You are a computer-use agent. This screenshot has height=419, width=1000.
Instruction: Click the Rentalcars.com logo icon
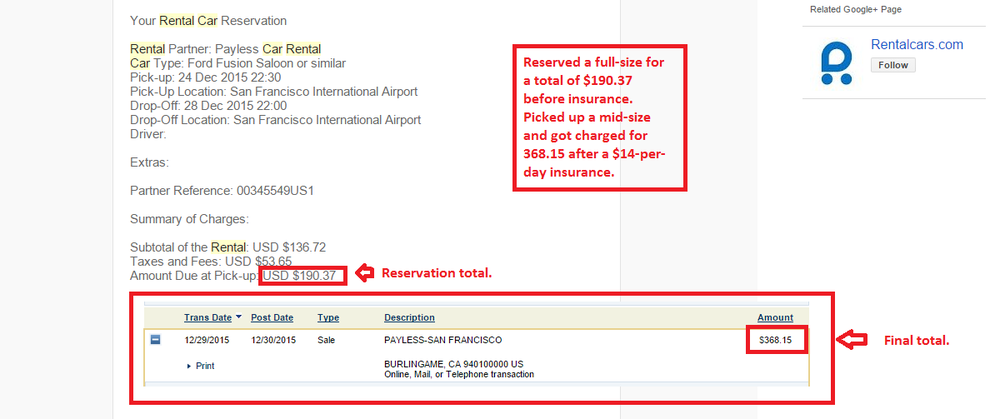[837, 63]
